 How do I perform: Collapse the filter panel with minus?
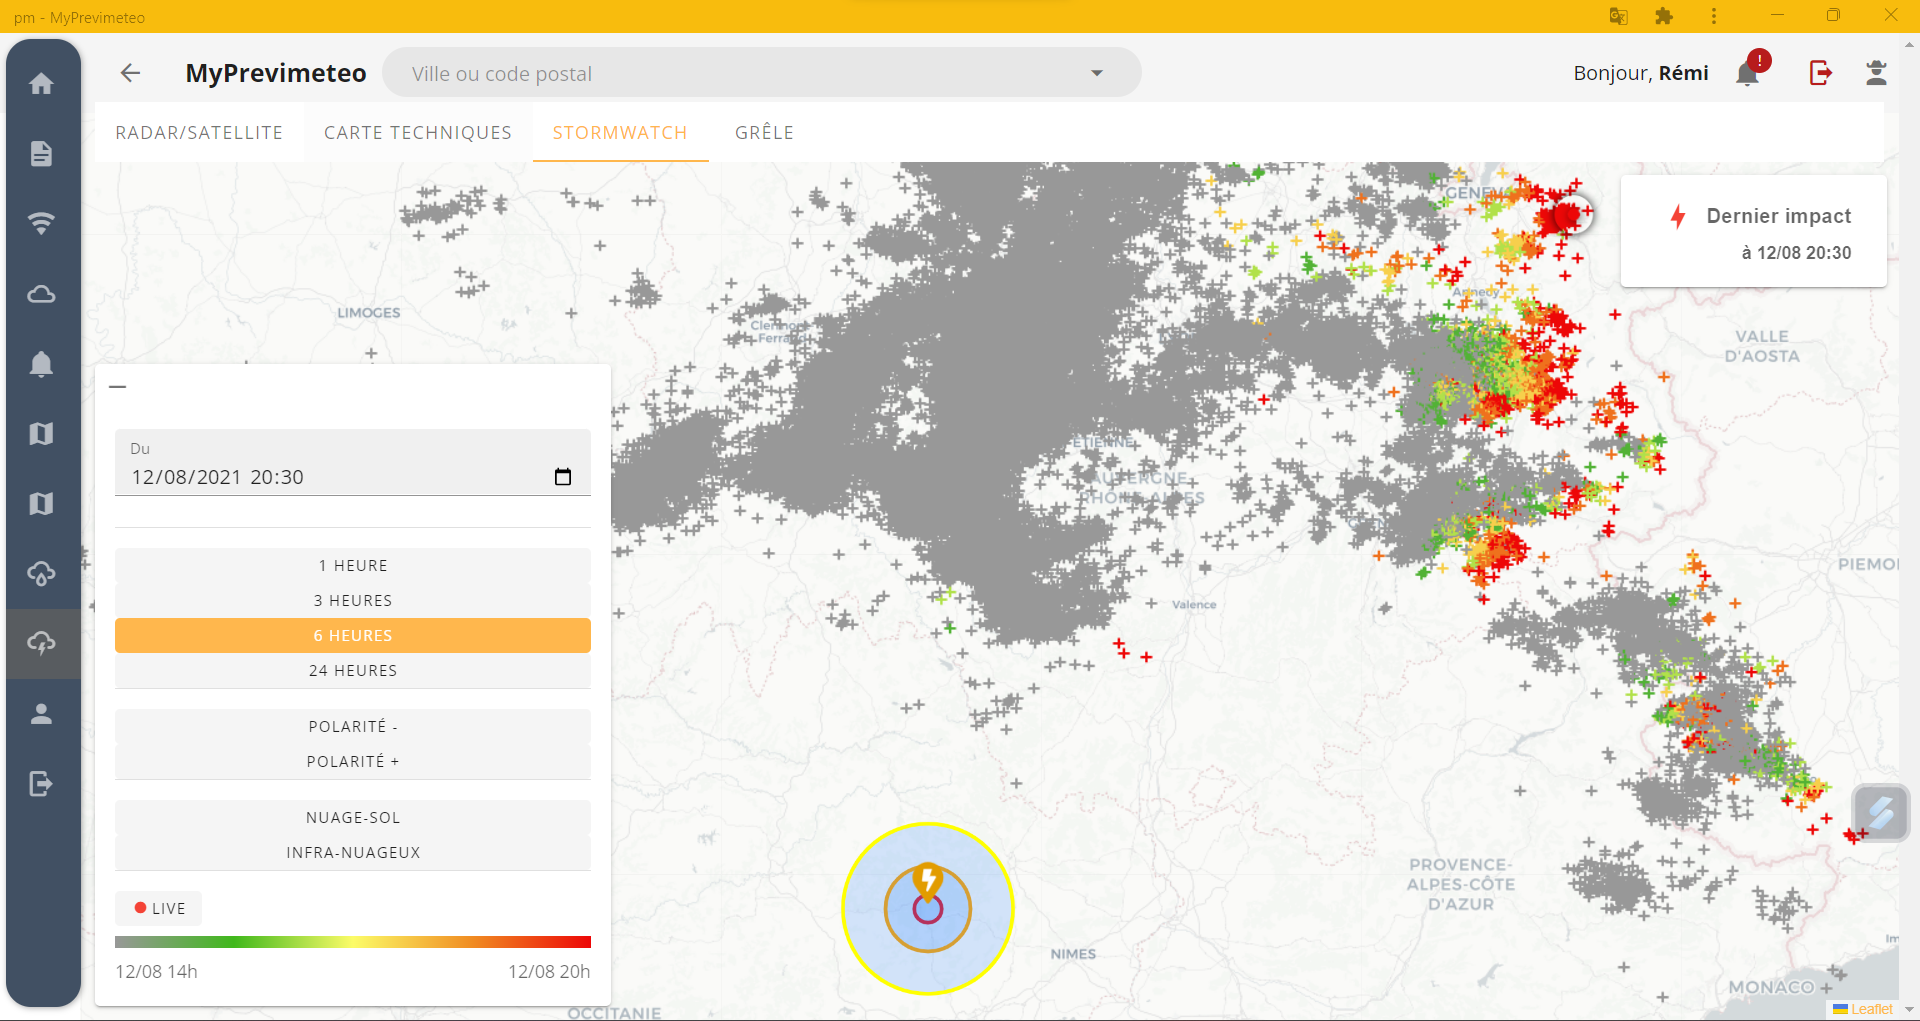click(x=118, y=386)
